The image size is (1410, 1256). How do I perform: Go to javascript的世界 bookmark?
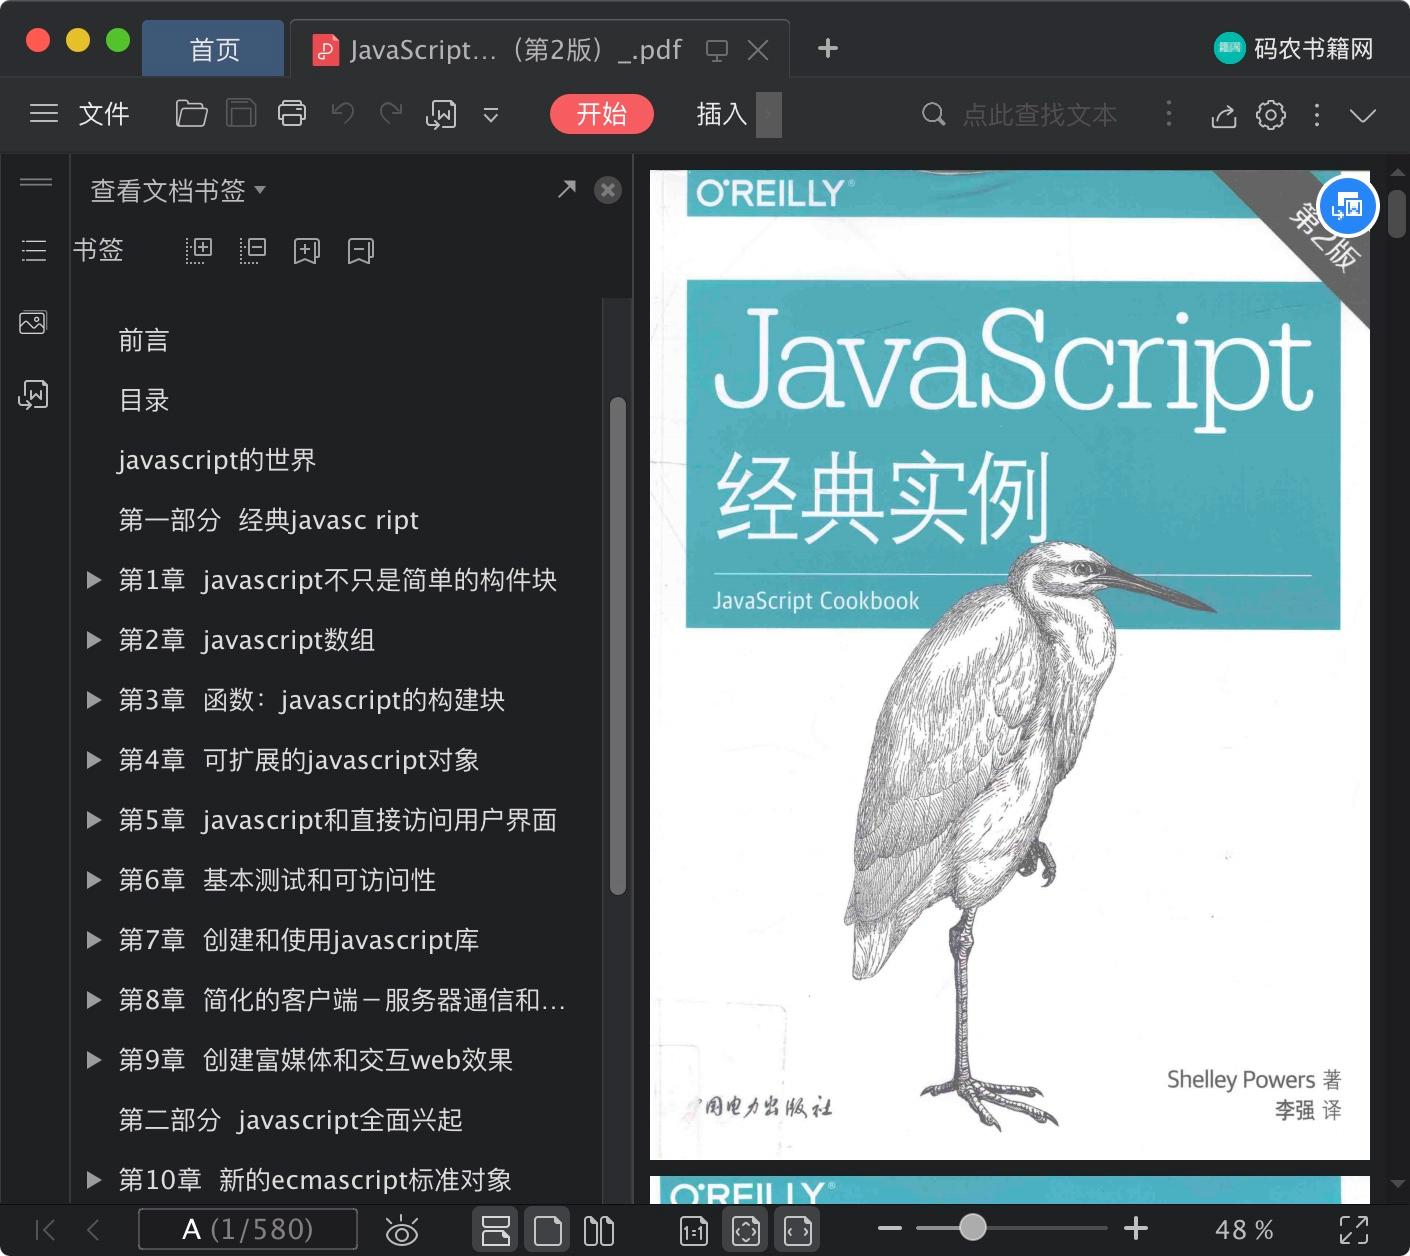[217, 460]
